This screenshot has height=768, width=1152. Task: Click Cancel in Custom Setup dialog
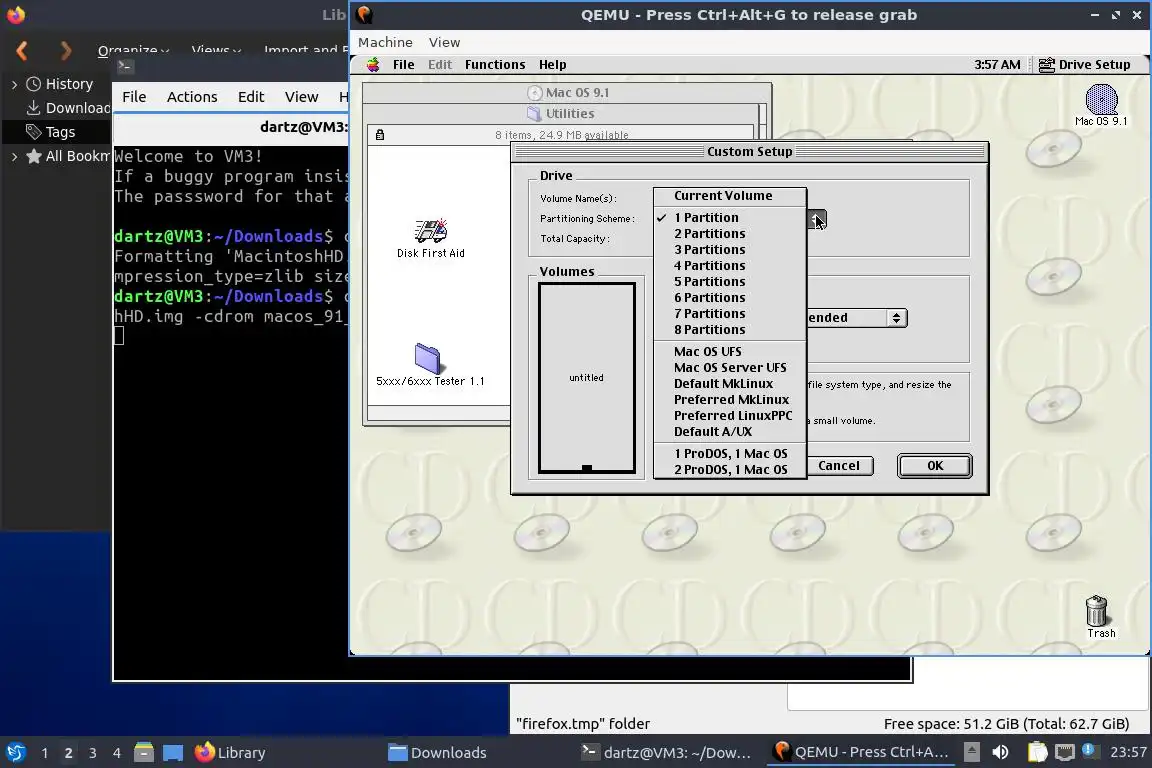(x=839, y=466)
